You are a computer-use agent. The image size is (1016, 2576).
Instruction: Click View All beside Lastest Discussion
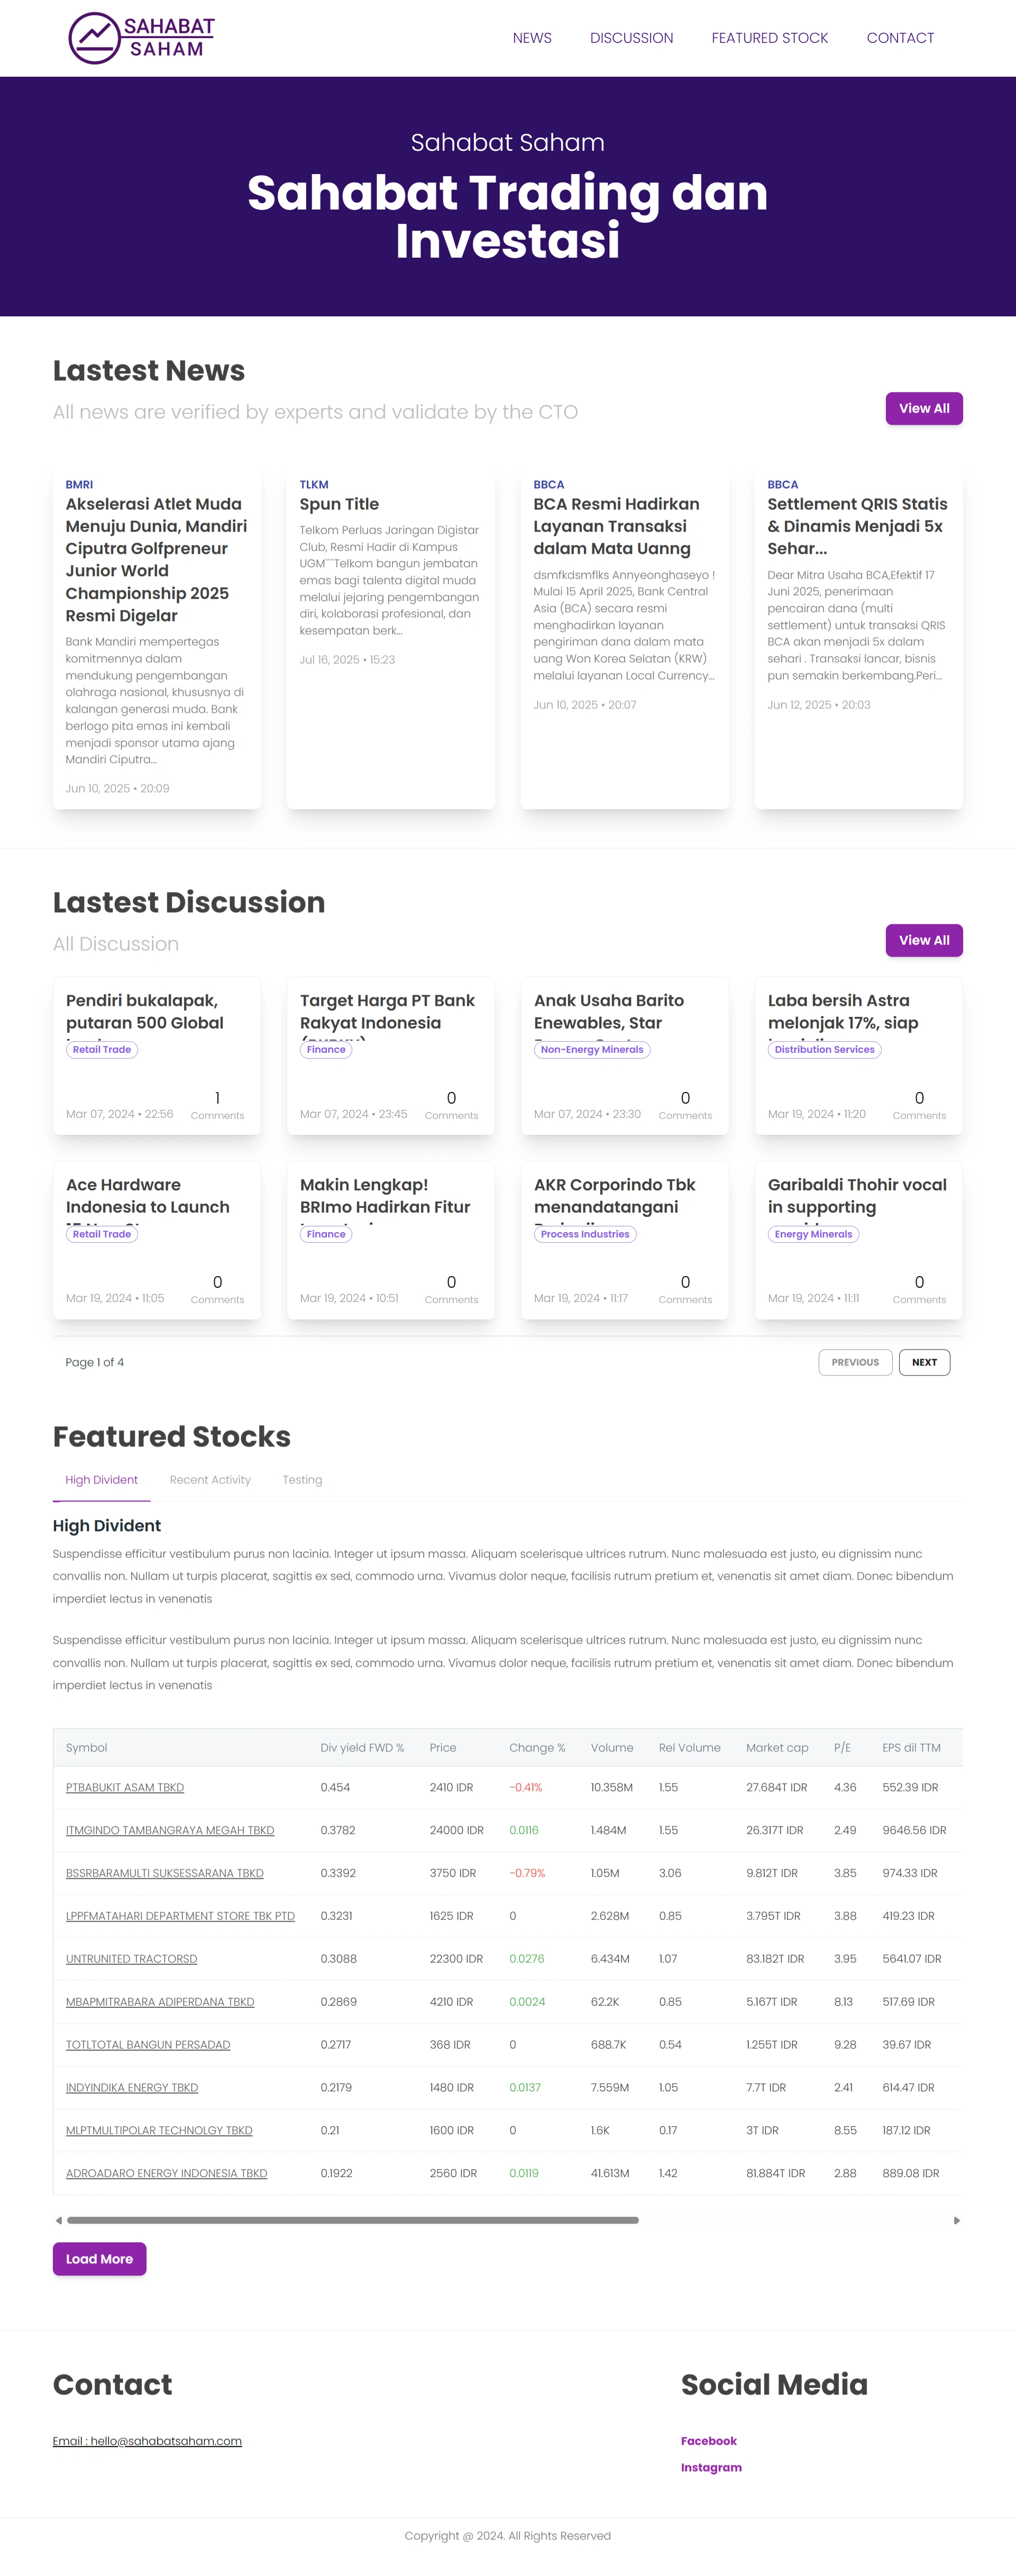click(x=923, y=940)
